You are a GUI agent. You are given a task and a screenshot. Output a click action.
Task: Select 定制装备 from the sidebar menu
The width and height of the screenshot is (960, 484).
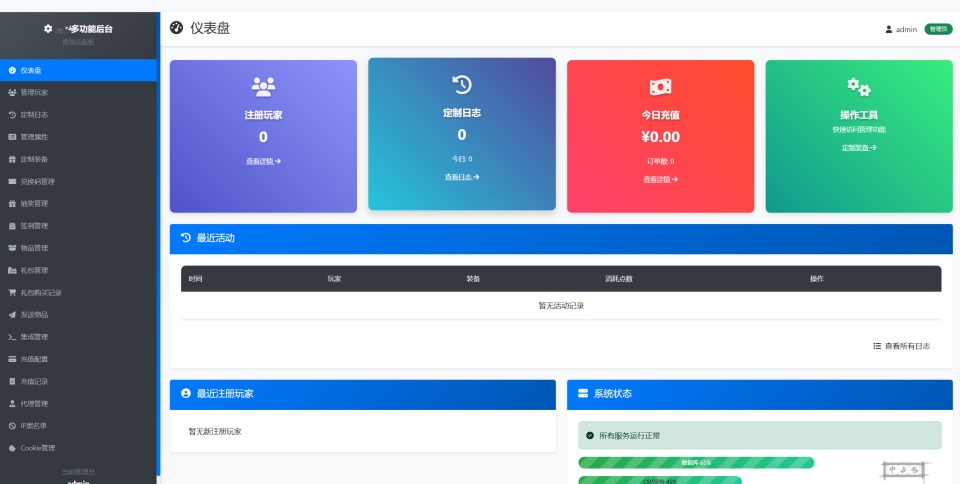tap(34, 159)
